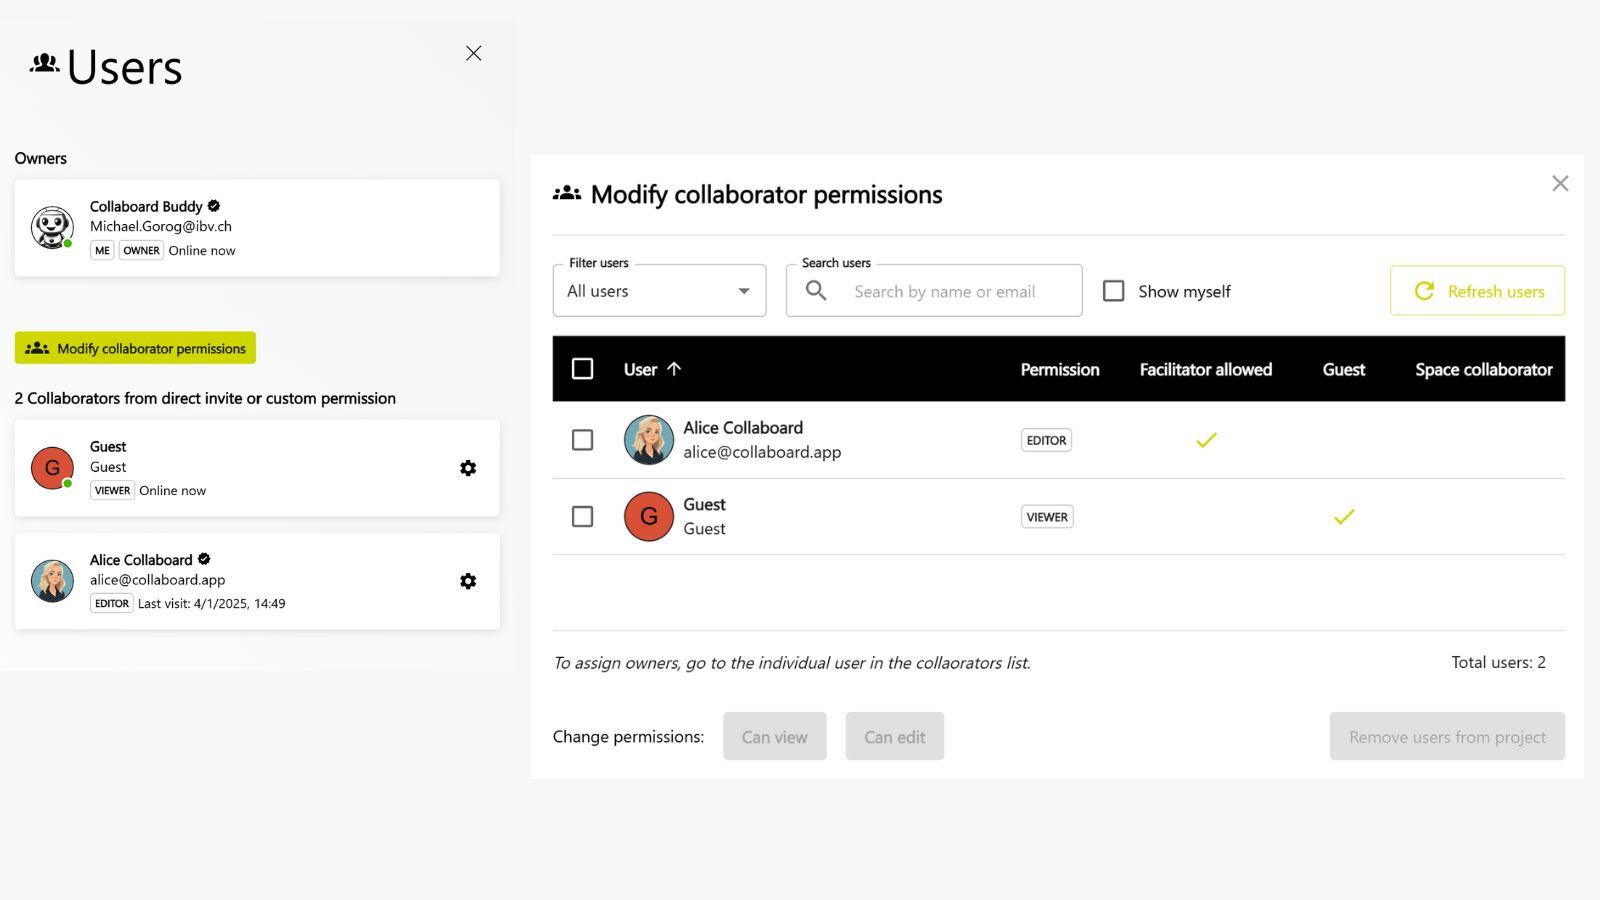
Task: Click Modify collaborator permissions button
Action: click(x=135, y=348)
